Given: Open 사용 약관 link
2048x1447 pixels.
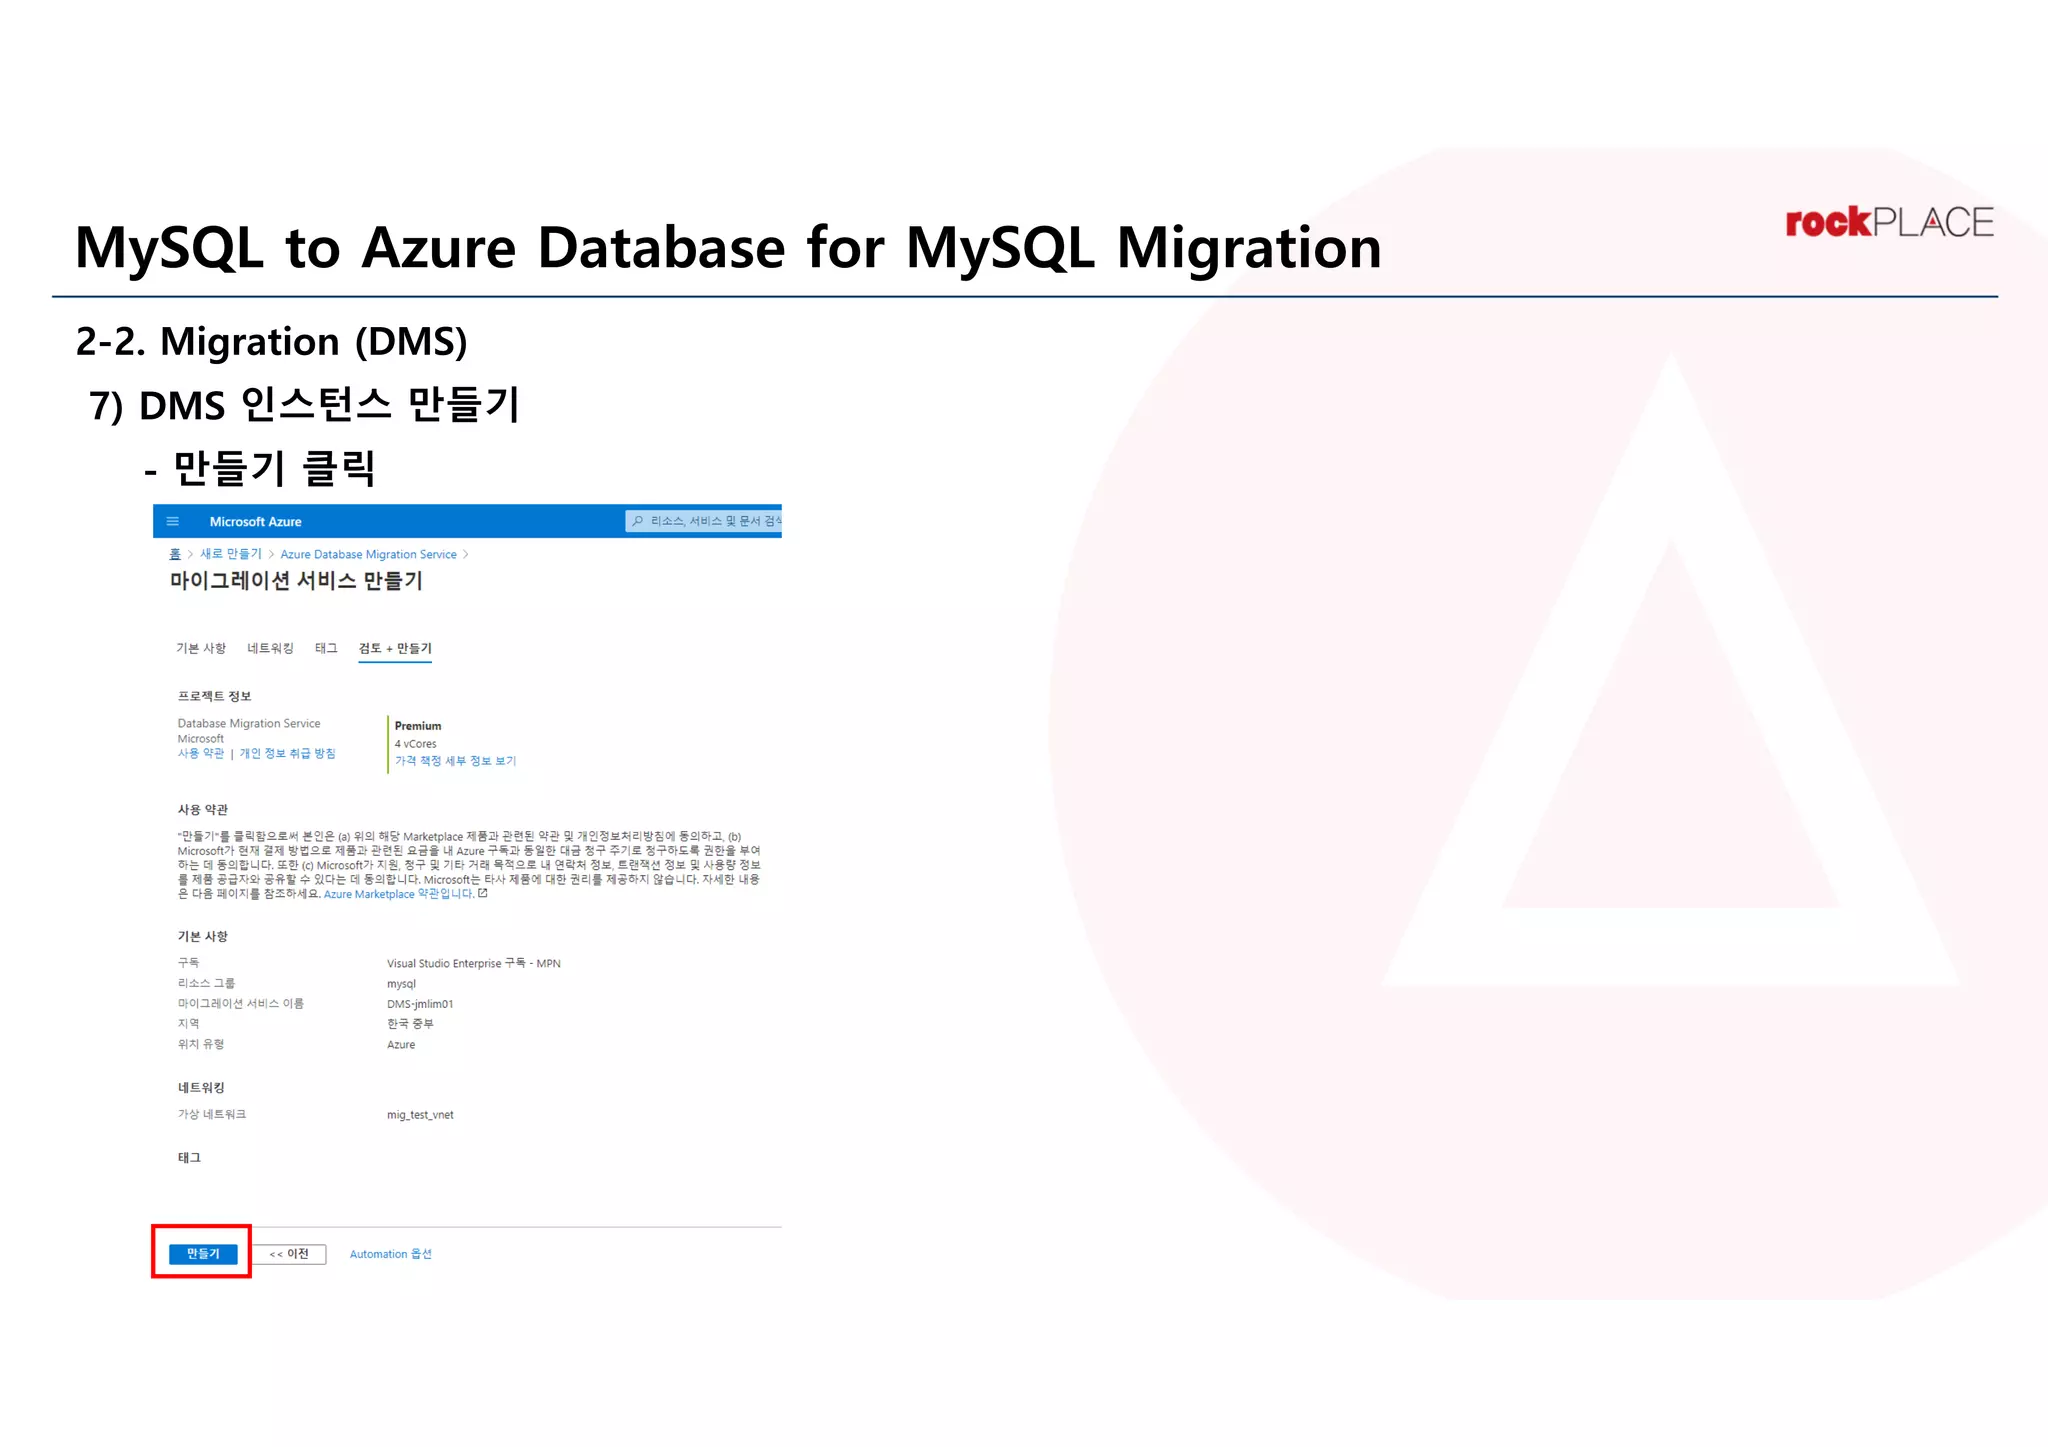Looking at the screenshot, I should pyautogui.click(x=201, y=753).
